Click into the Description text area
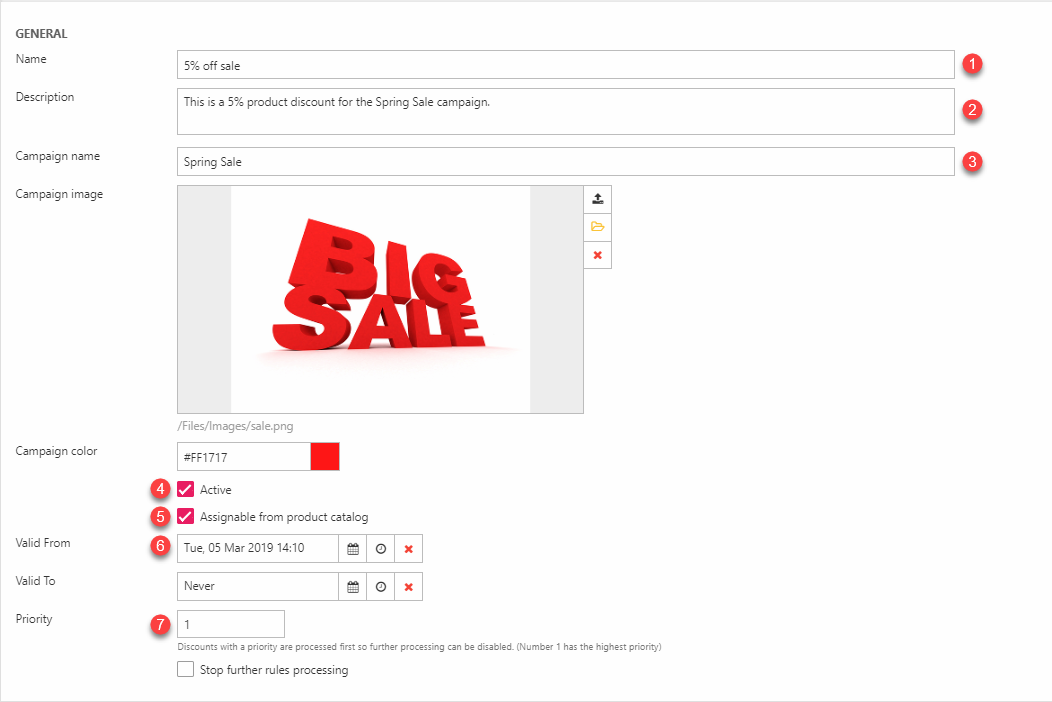Image resolution: width=1052 pixels, height=702 pixels. pos(565,111)
